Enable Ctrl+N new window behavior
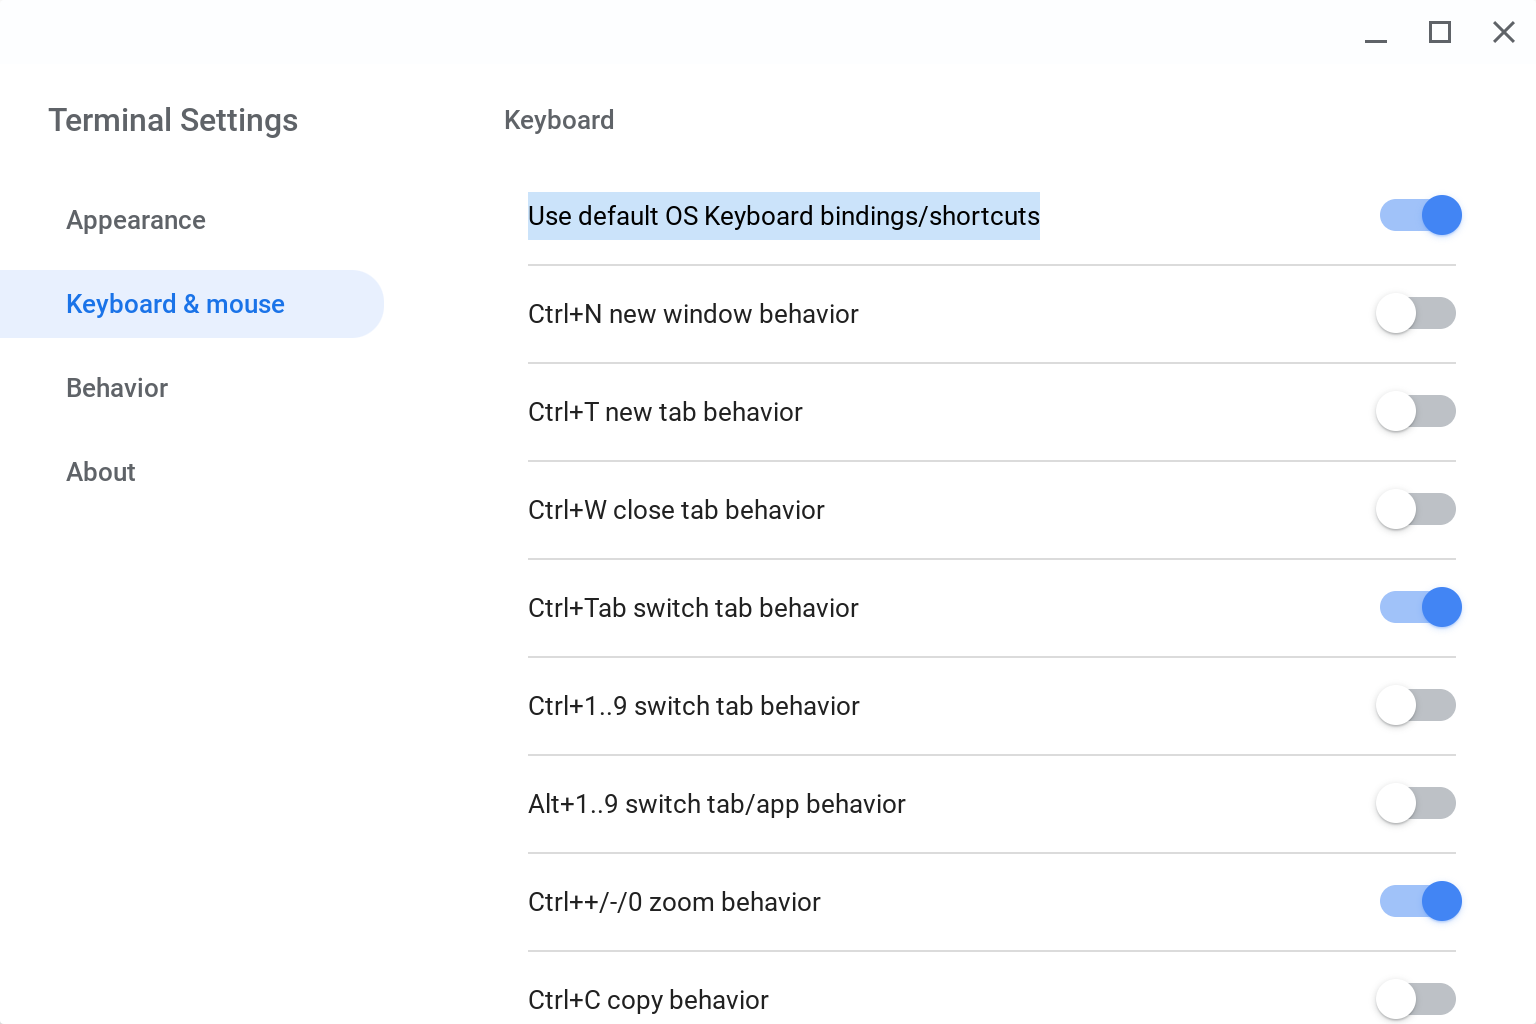This screenshot has width=1536, height=1024. [x=1415, y=313]
